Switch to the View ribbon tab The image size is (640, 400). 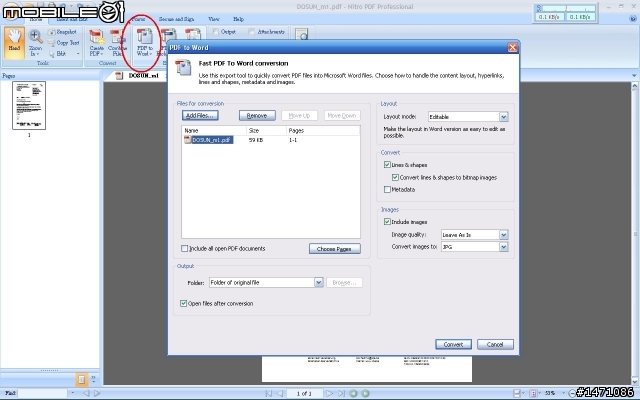[213, 19]
